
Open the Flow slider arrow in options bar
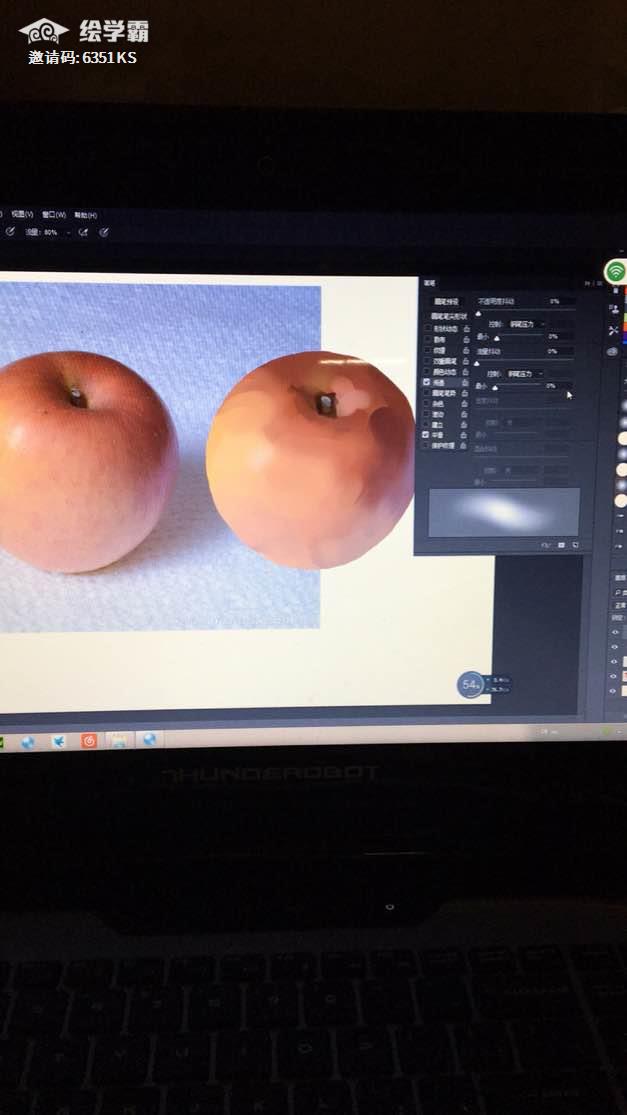click(x=68, y=233)
